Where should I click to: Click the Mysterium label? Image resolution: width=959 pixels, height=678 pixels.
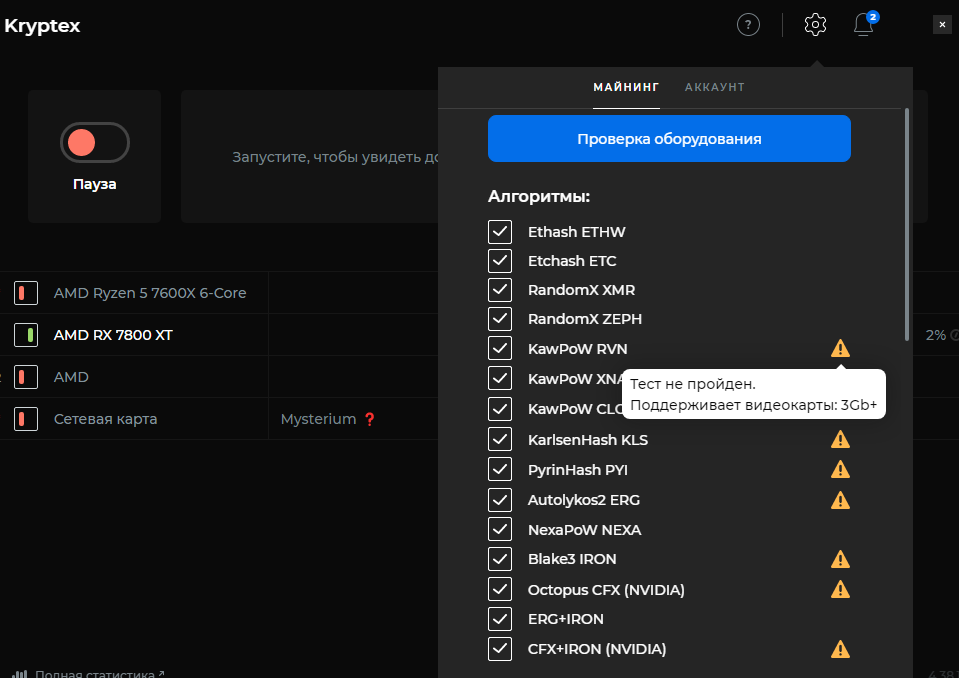click(318, 419)
